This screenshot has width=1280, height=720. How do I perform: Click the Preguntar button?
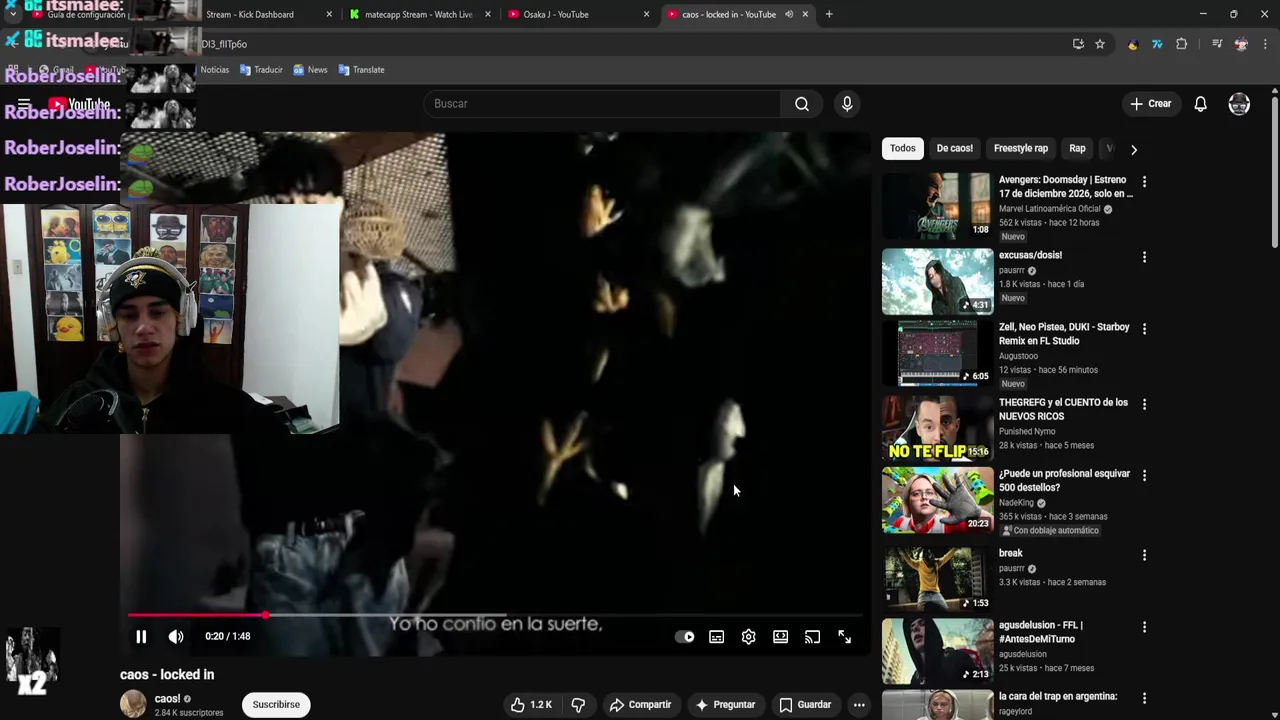coord(725,705)
